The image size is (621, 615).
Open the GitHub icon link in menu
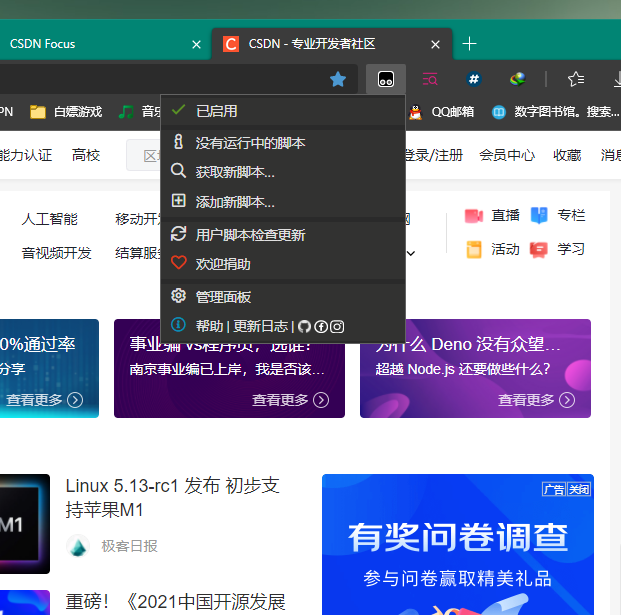(305, 326)
